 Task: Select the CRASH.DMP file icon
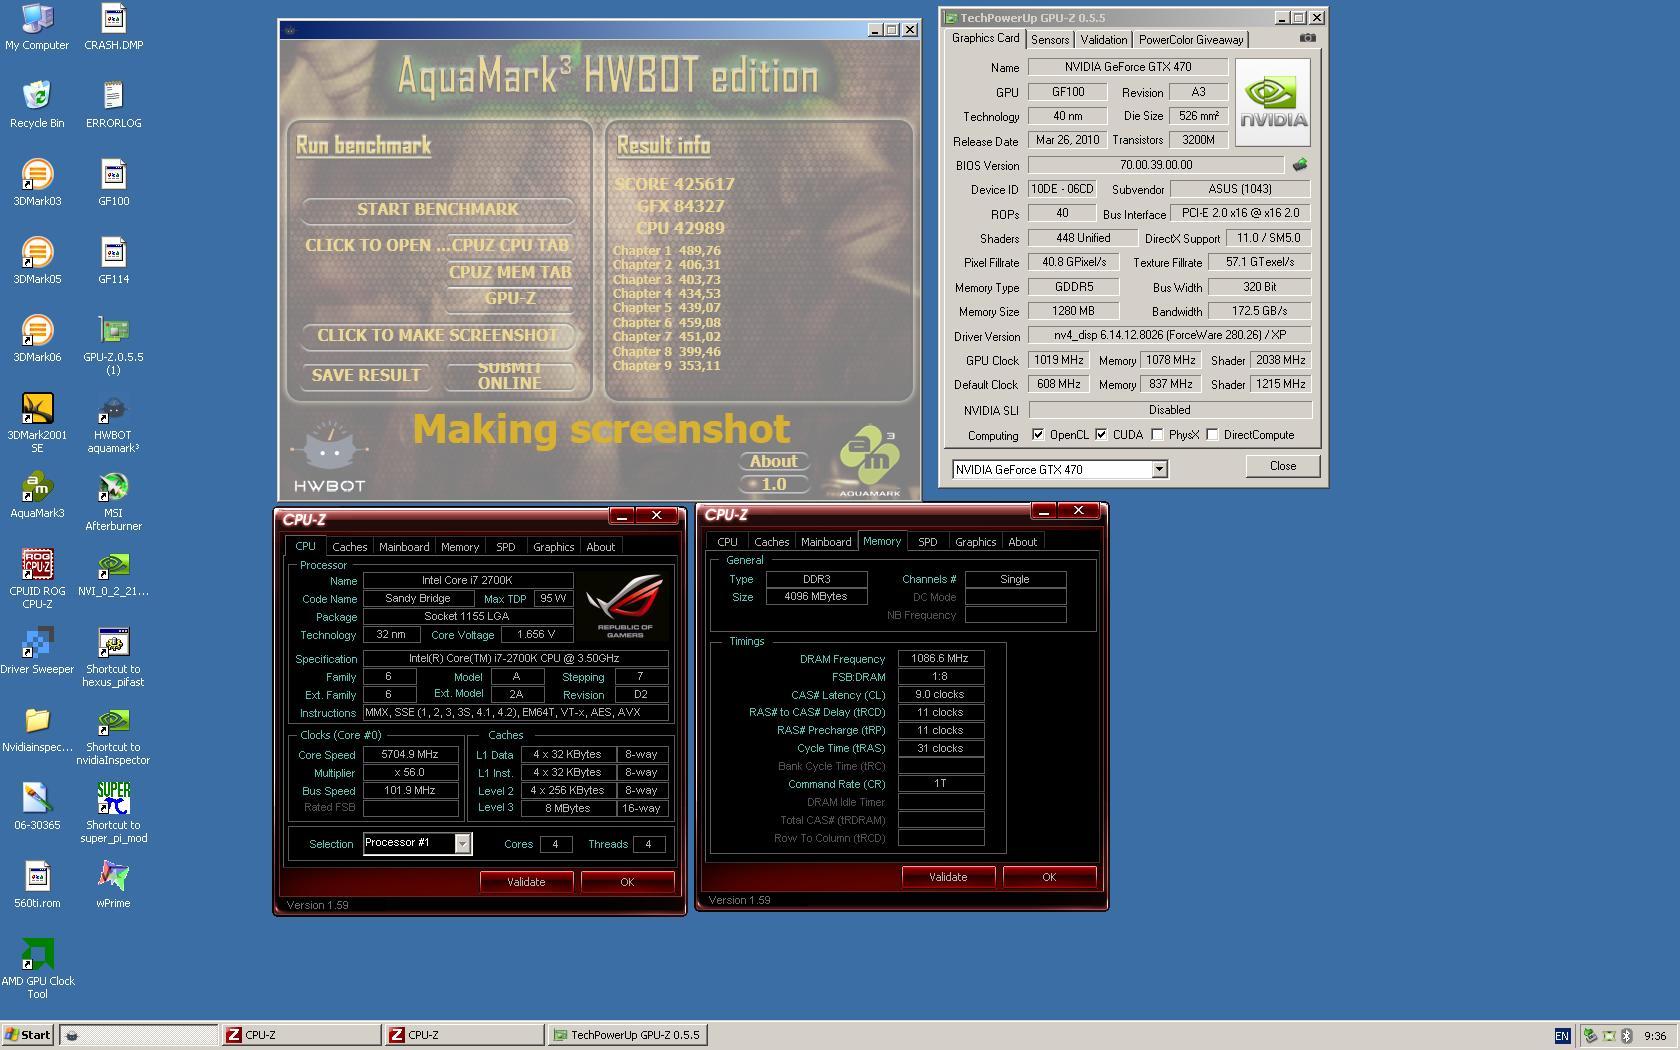coord(113,27)
